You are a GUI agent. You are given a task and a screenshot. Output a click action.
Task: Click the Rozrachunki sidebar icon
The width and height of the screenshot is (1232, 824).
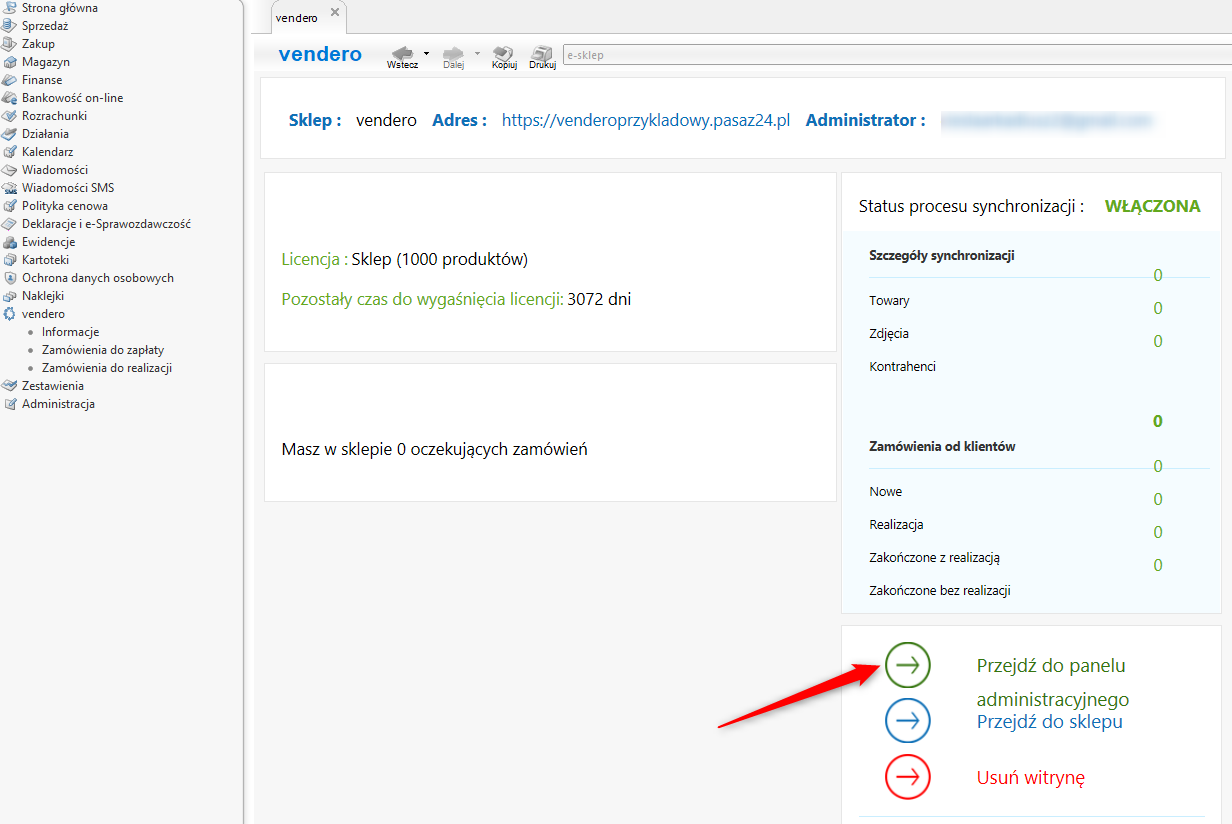[x=10, y=116]
